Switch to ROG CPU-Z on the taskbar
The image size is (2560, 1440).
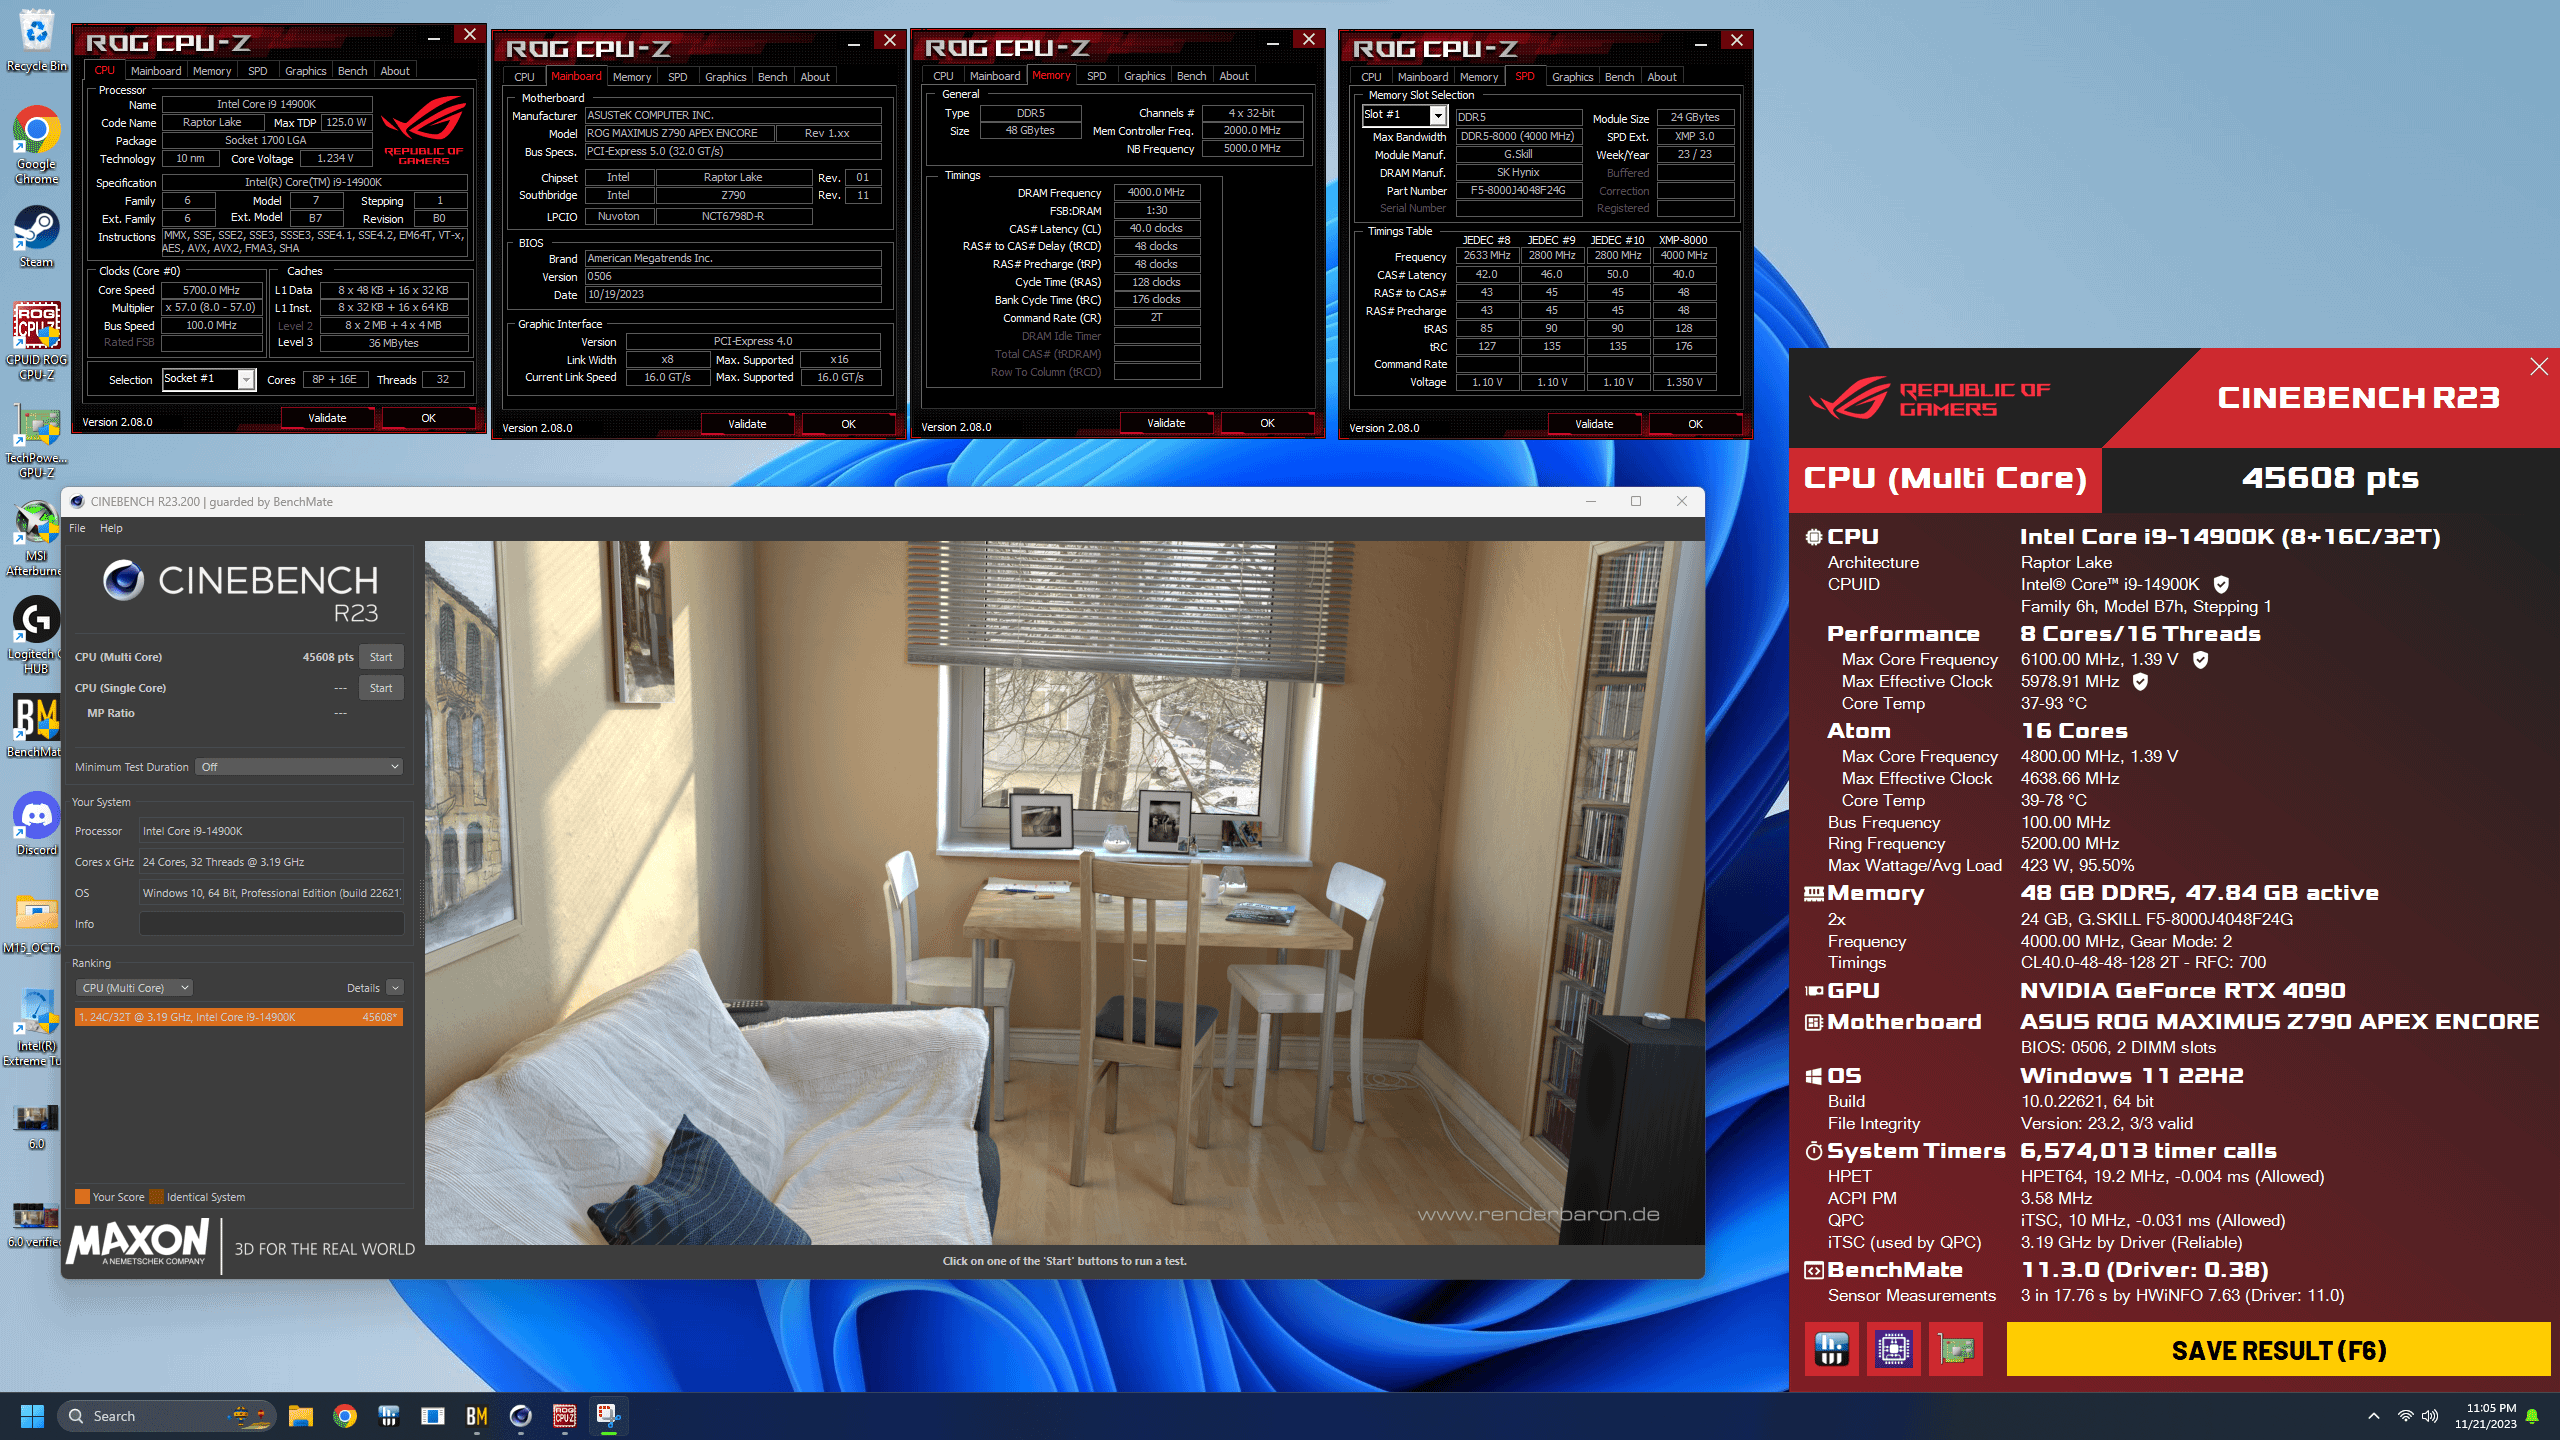[565, 1416]
